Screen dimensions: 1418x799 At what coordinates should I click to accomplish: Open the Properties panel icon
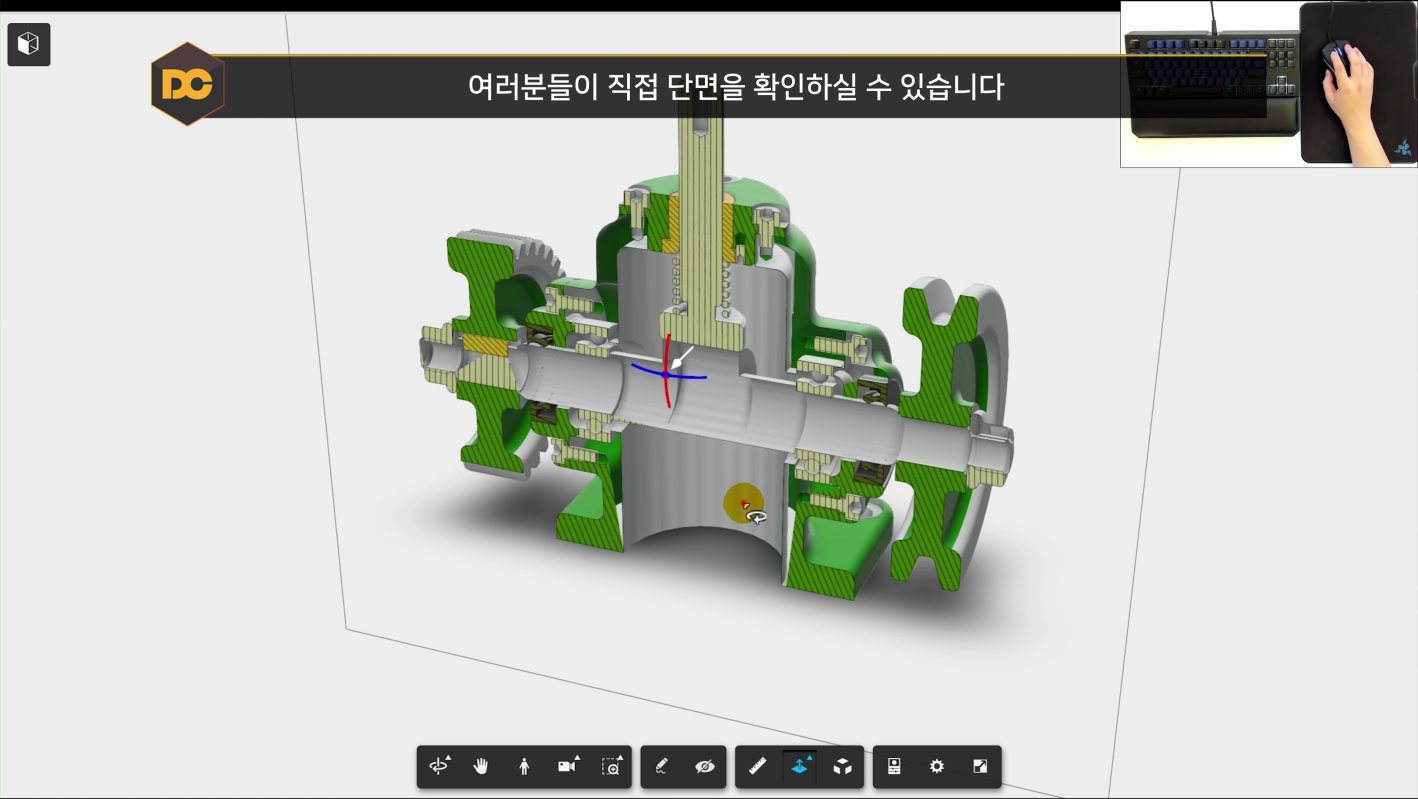pyautogui.click(x=894, y=766)
